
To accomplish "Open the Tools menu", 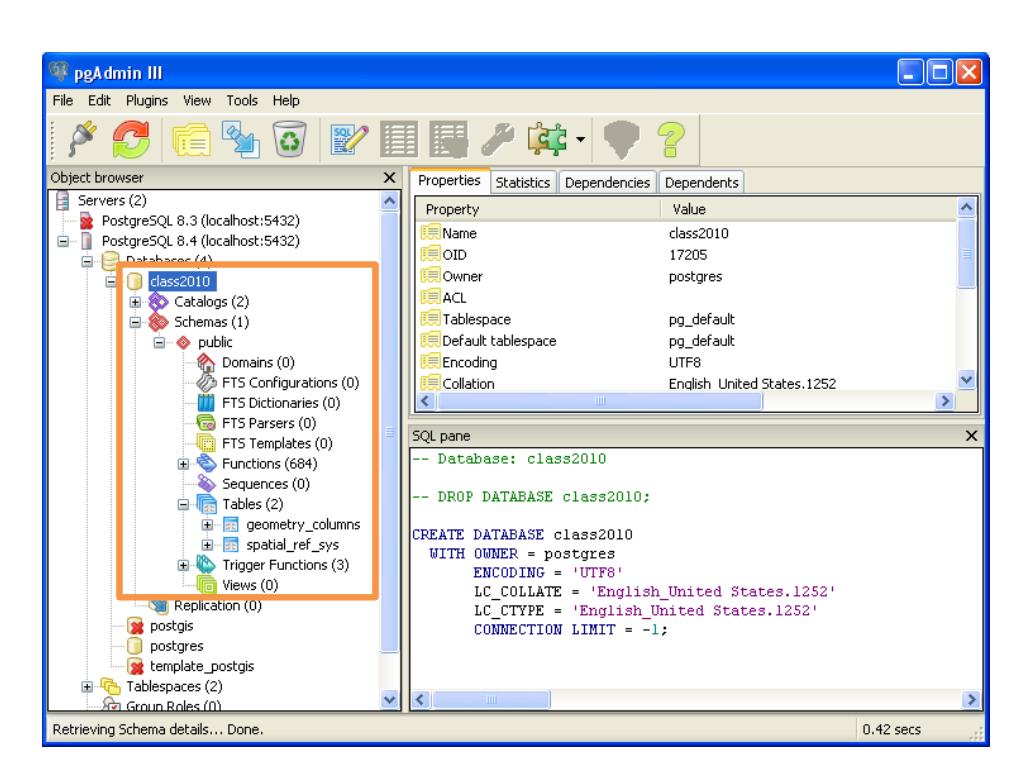I will pyautogui.click(x=242, y=101).
